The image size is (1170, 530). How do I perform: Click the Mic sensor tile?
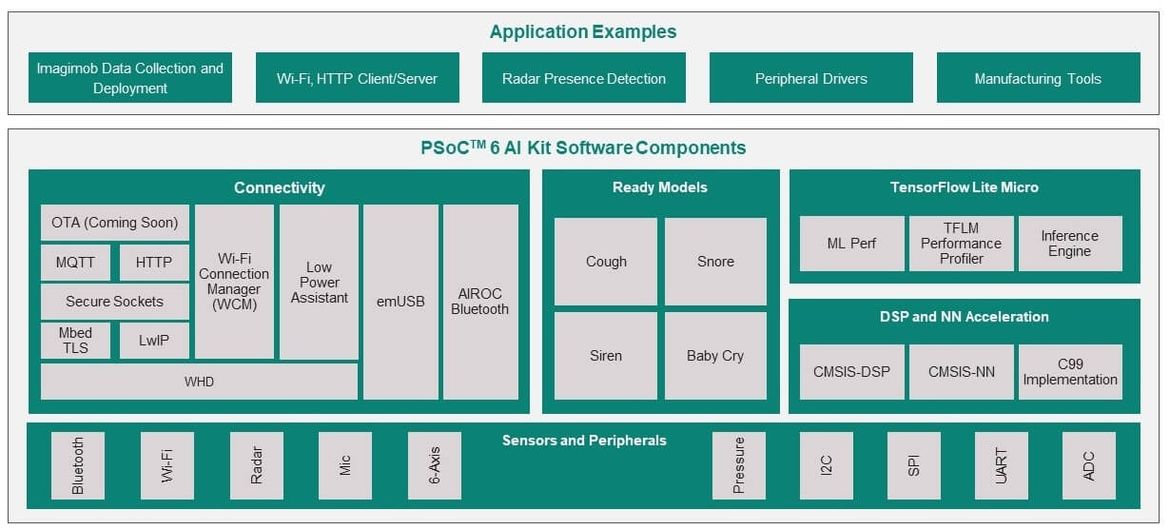tap(345, 466)
